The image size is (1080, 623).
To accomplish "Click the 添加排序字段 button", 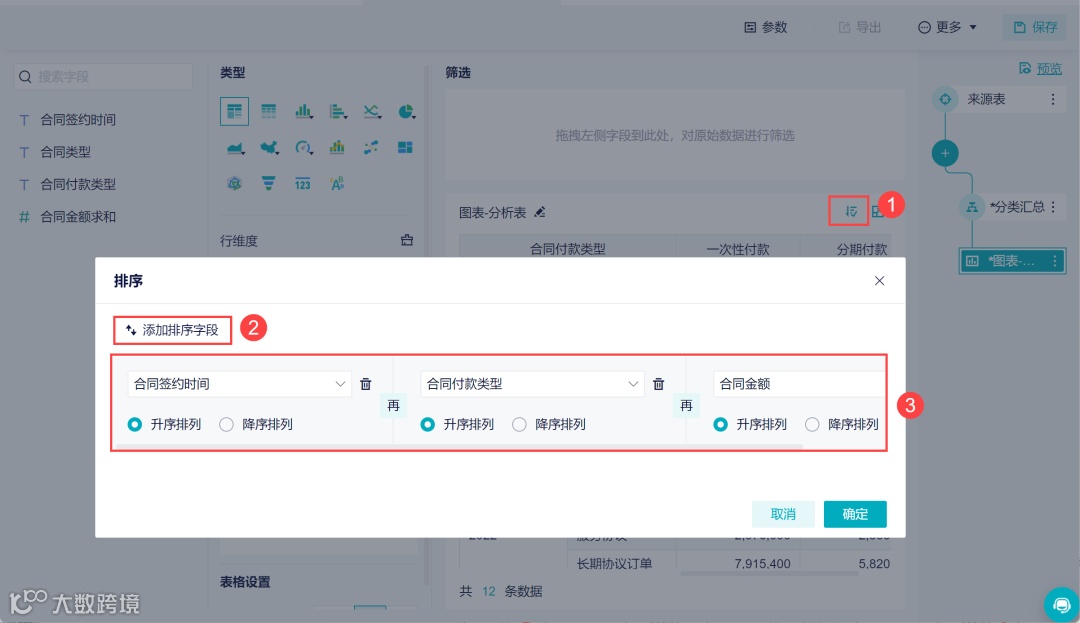I will (x=172, y=330).
